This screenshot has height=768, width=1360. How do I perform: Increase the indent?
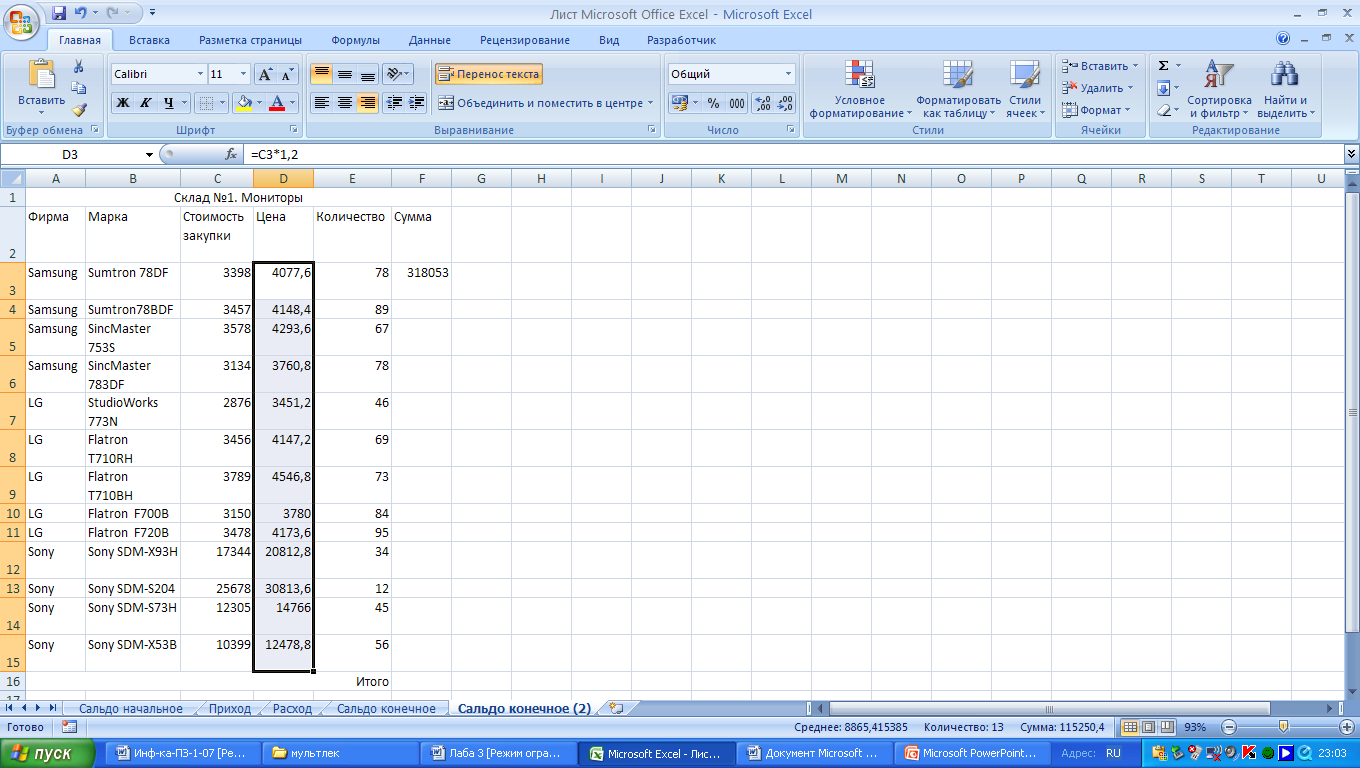tap(417, 103)
